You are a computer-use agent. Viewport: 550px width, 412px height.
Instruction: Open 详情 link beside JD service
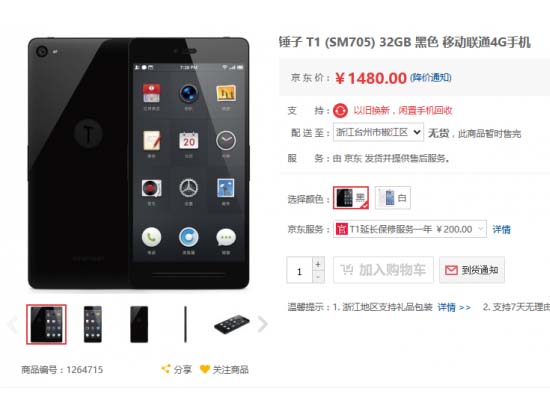click(501, 230)
